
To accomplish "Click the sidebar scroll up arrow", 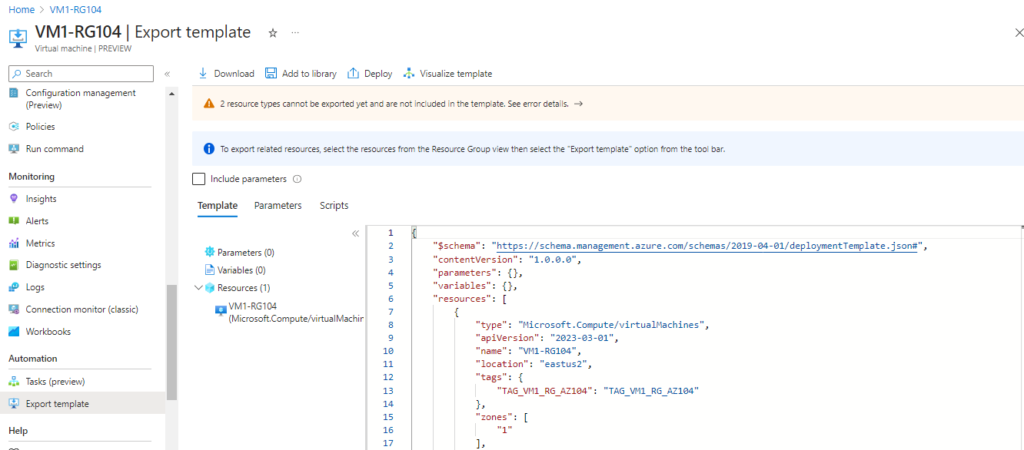I will click(x=172, y=94).
